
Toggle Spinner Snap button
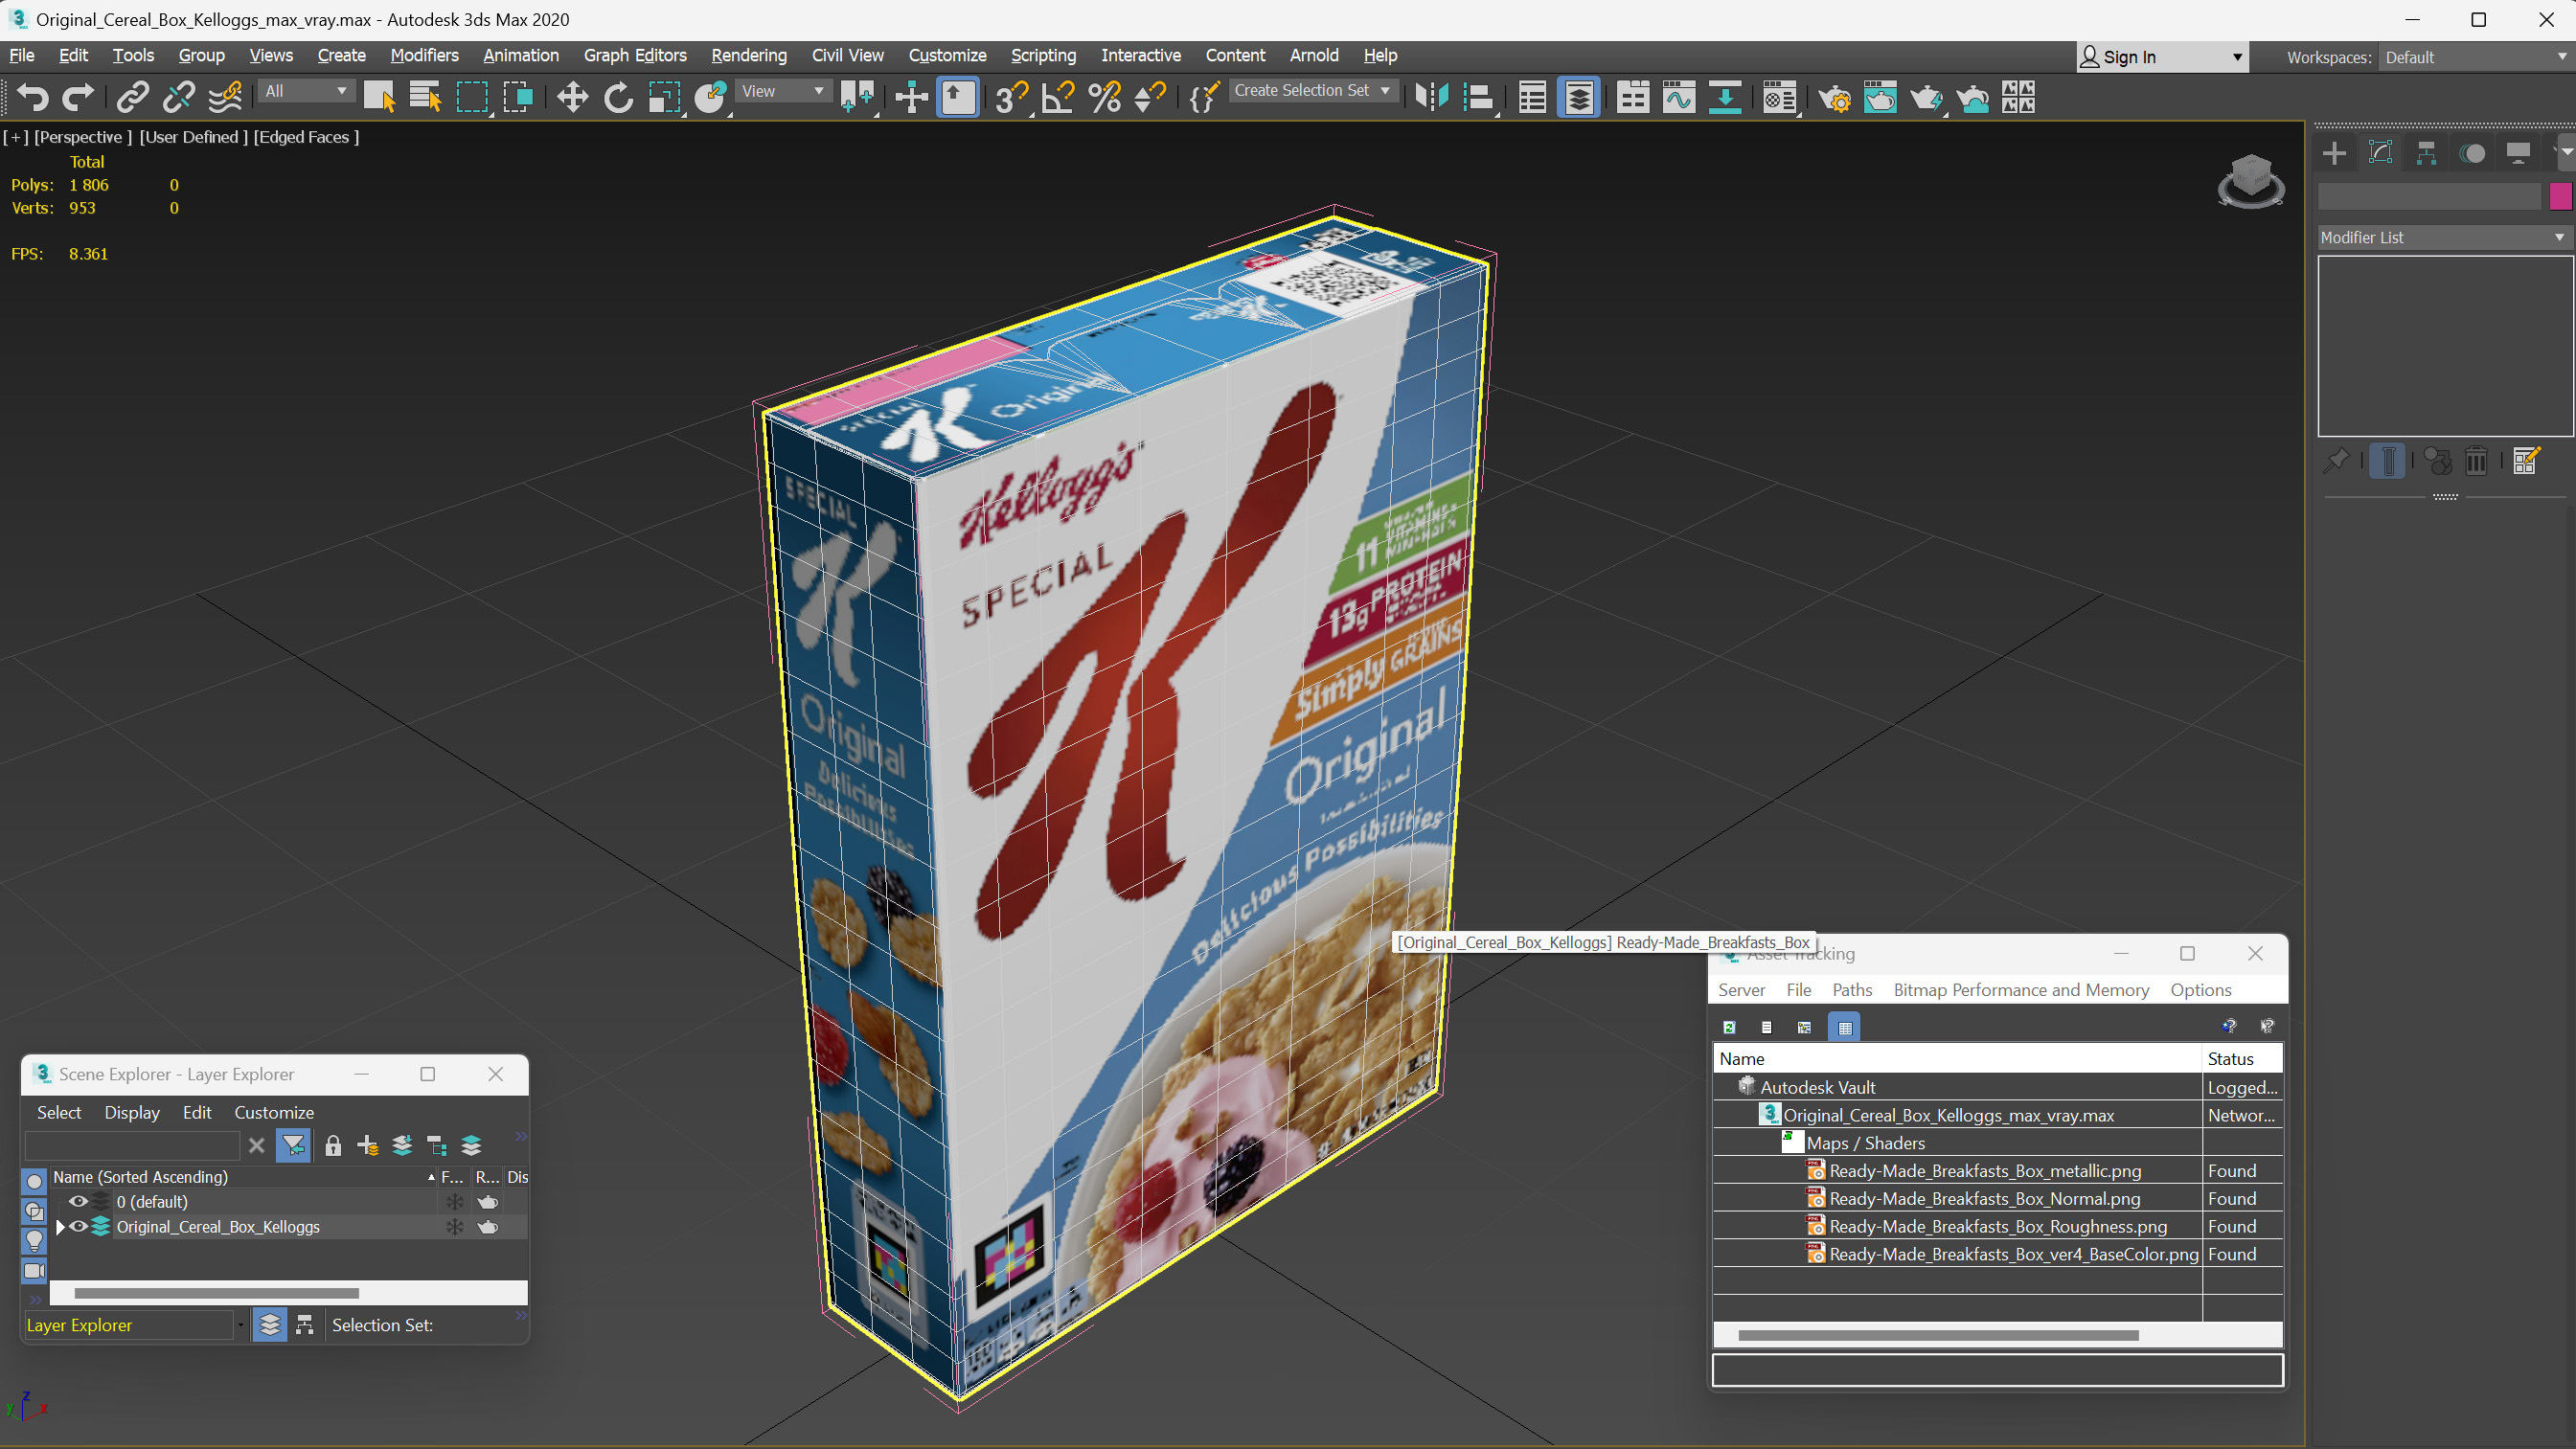pyautogui.click(x=1150, y=97)
